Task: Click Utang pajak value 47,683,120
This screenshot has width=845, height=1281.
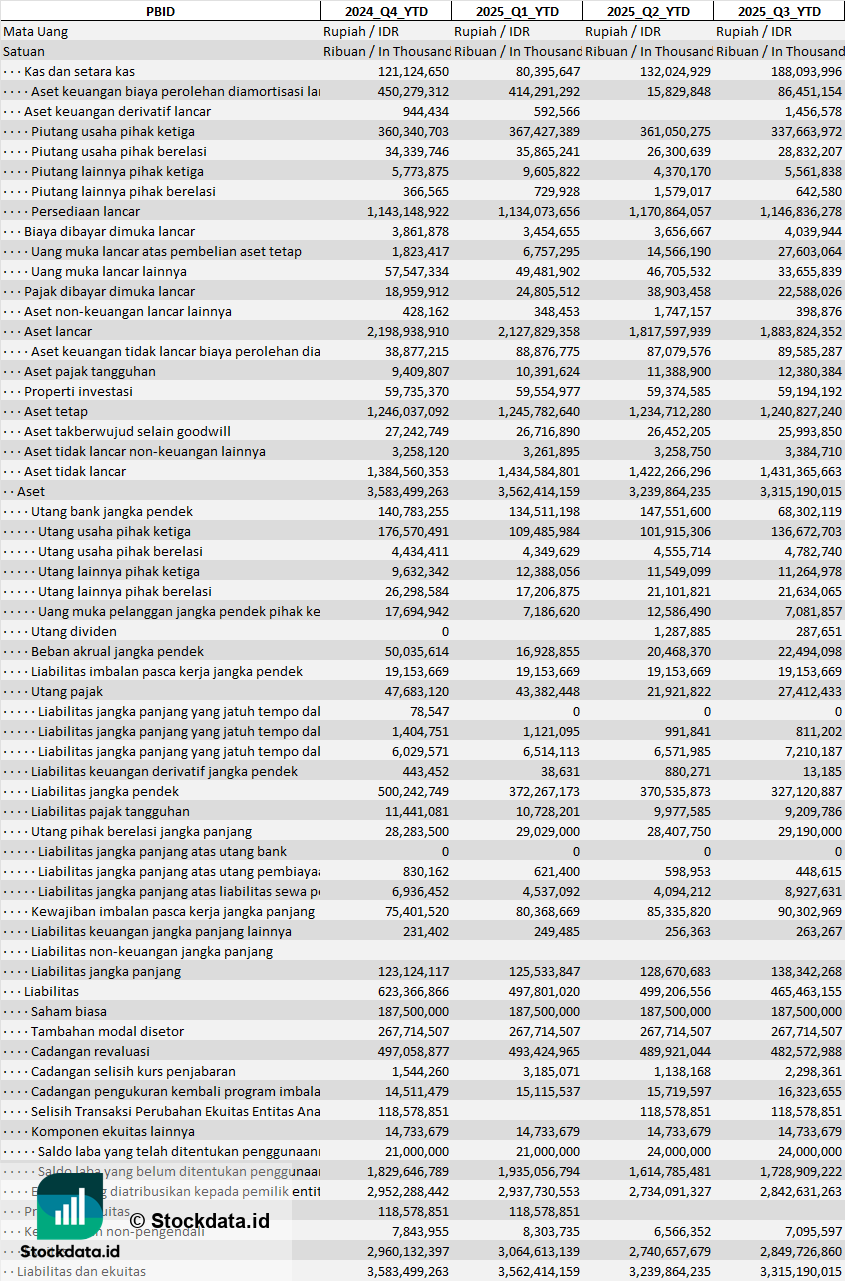Action: pyautogui.click(x=416, y=691)
